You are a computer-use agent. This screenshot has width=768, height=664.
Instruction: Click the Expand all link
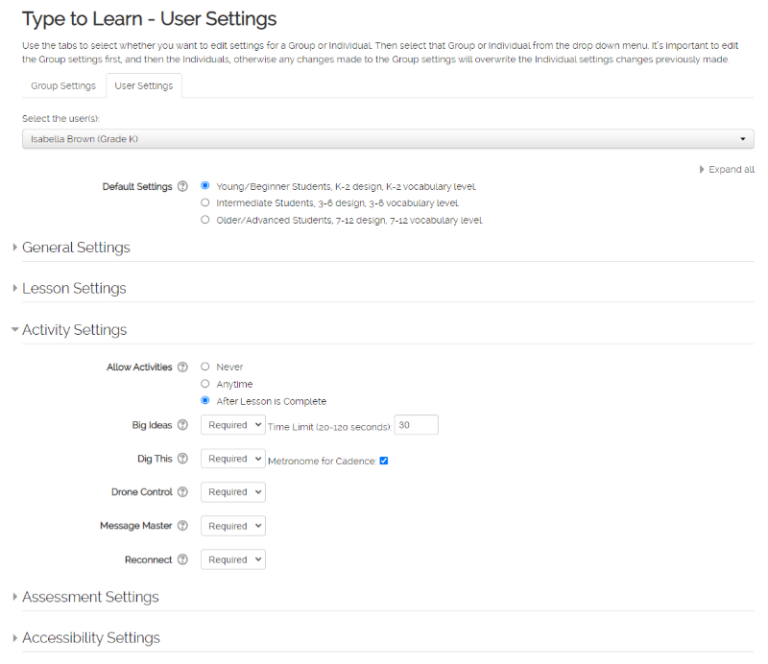[x=730, y=170]
